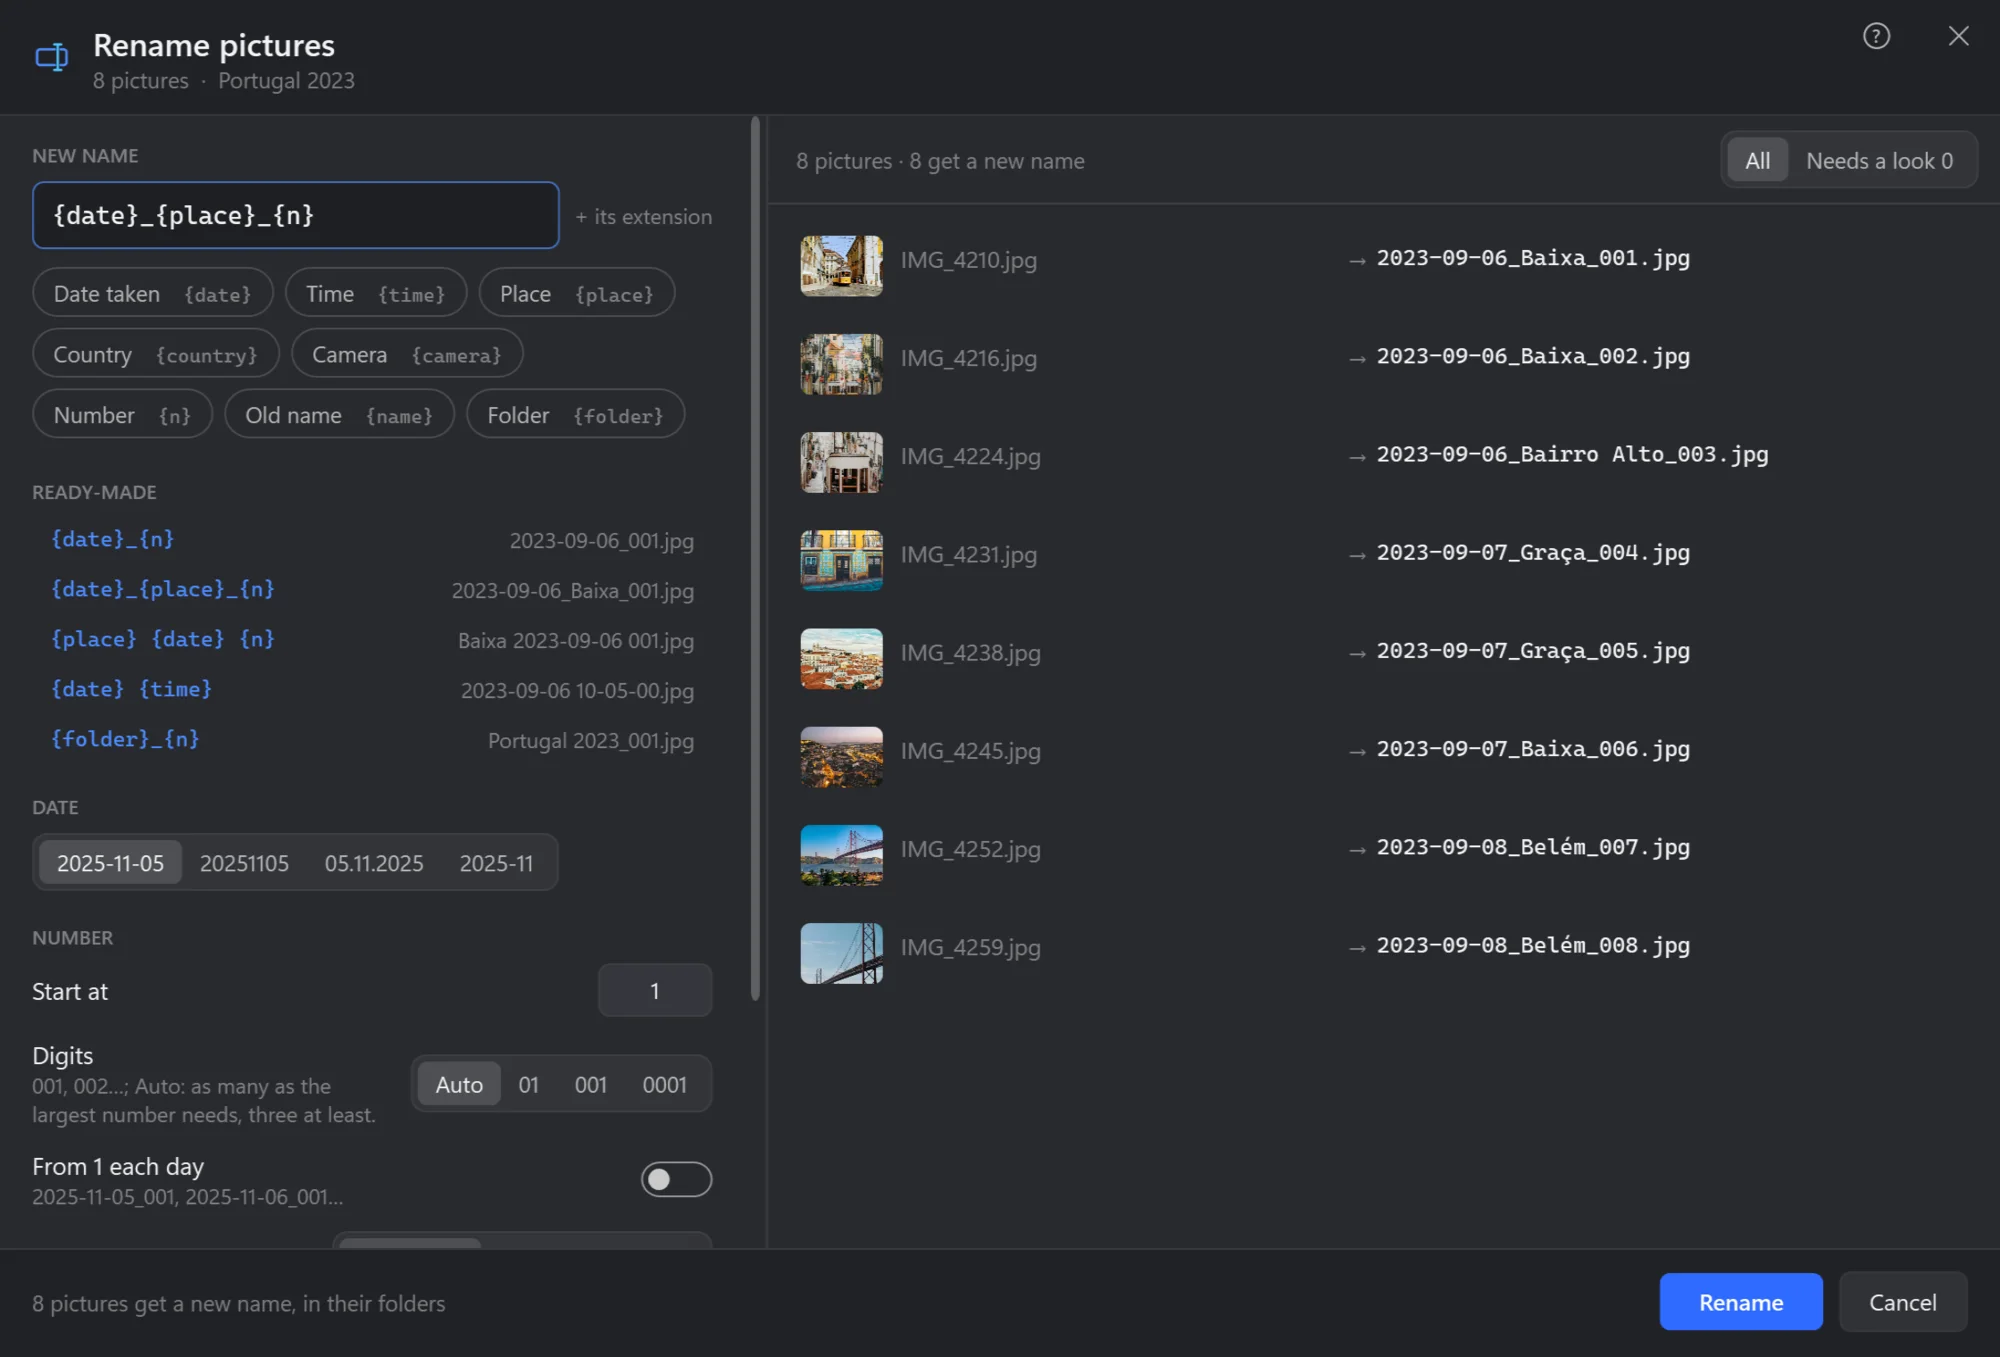Viewport: 2000px width, 1357px height.
Task: Insert the Country {country} token
Action: (155, 355)
